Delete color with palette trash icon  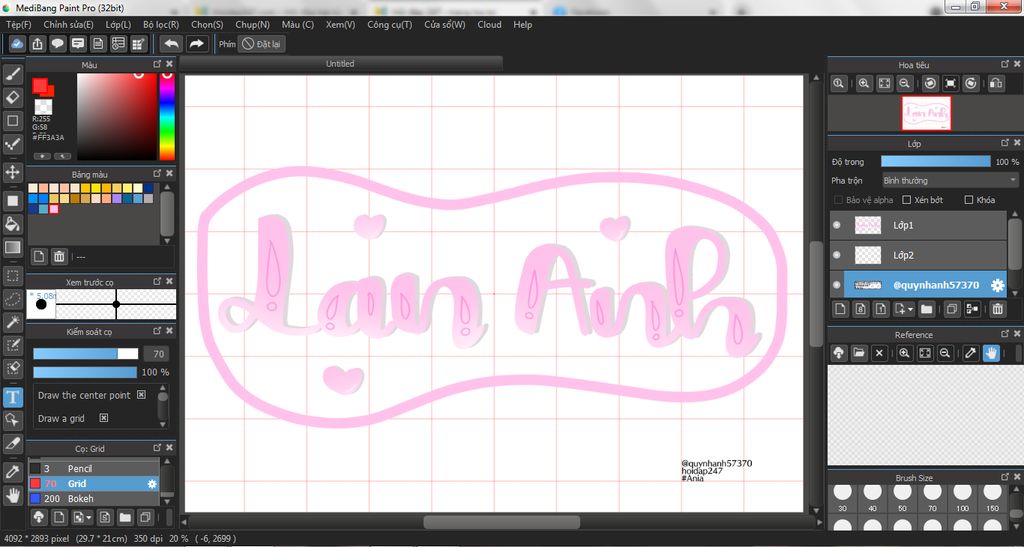59,257
